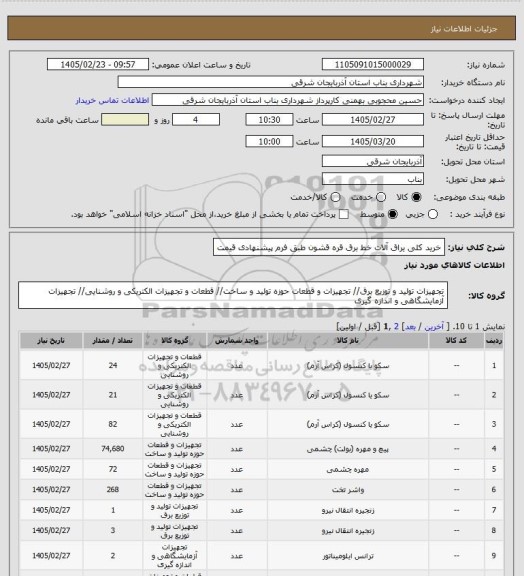
Task: Open اطلاعات تماس خریدار link
Action: (112, 100)
